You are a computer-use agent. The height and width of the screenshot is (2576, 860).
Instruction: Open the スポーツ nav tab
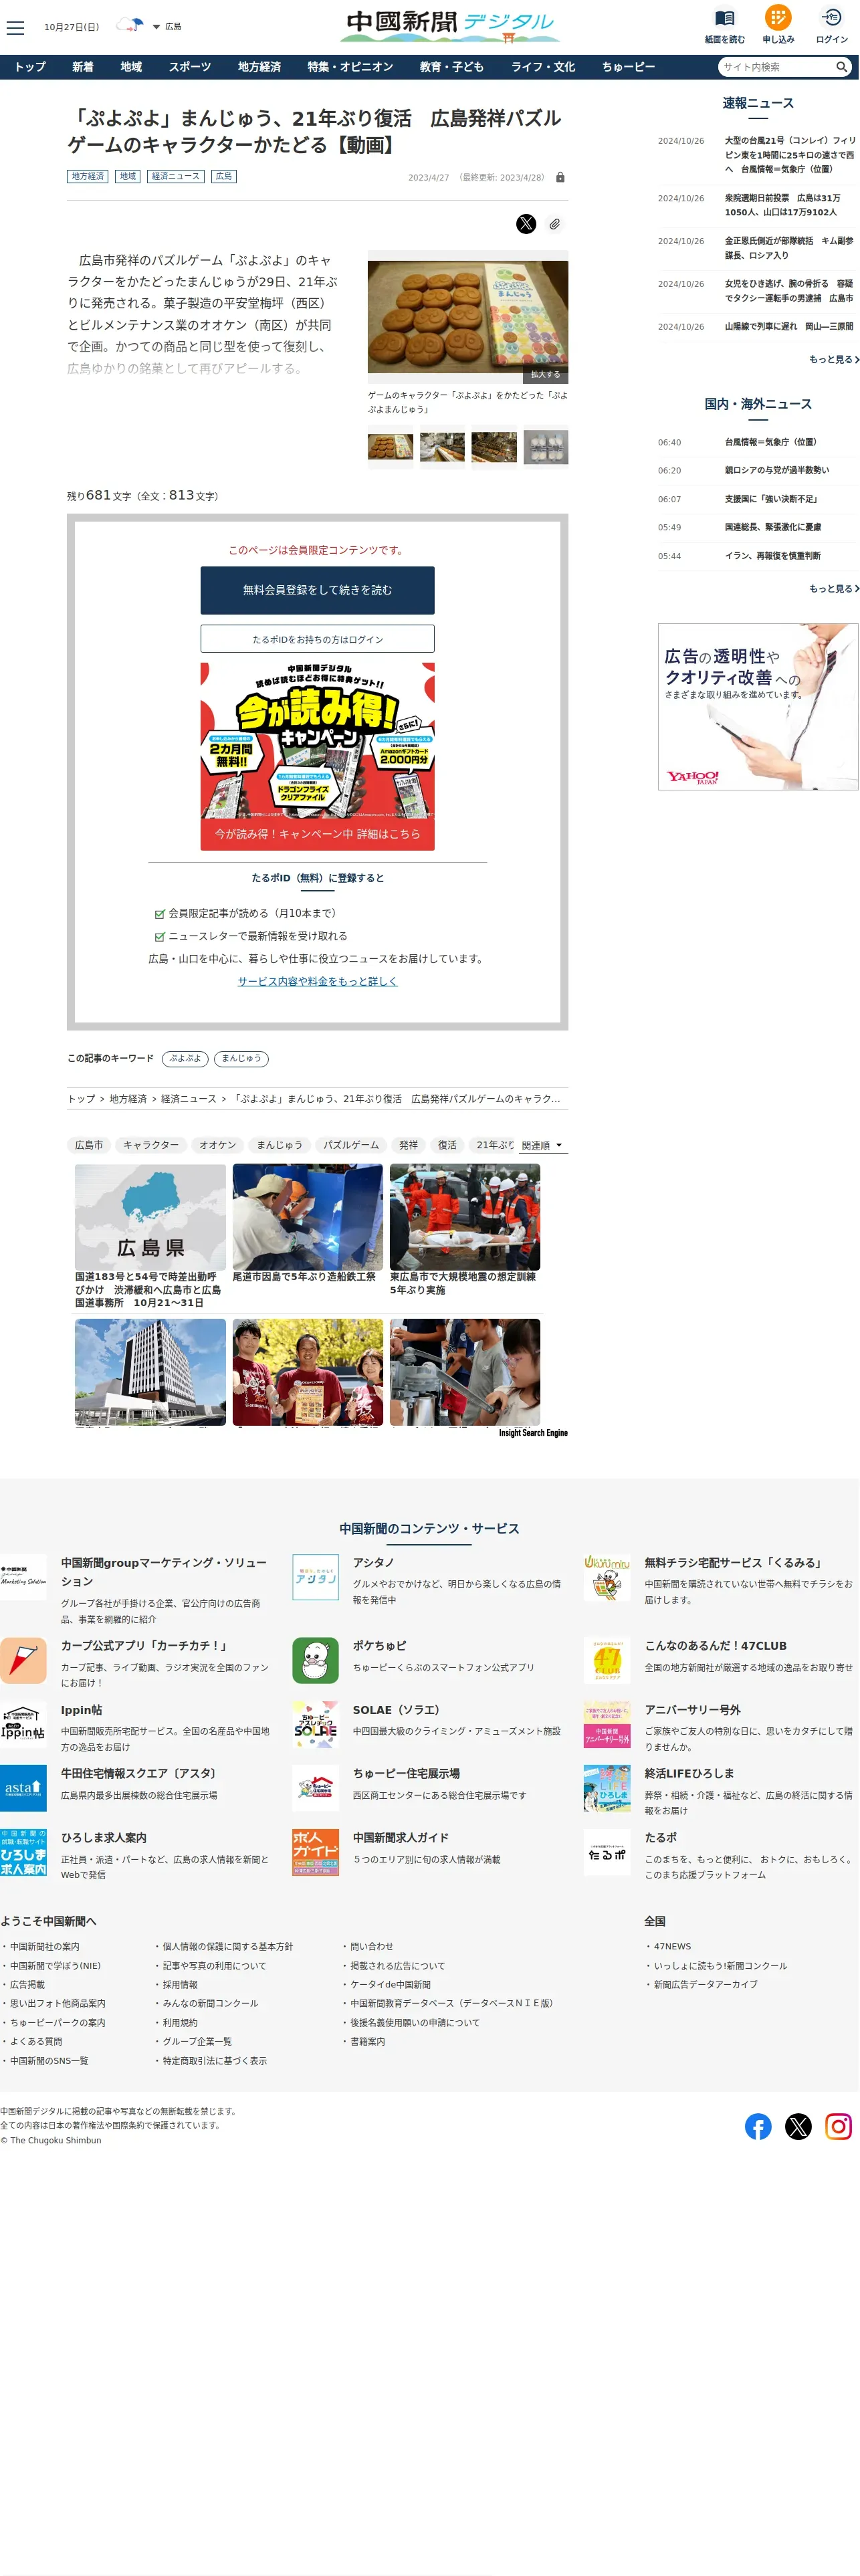click(190, 67)
